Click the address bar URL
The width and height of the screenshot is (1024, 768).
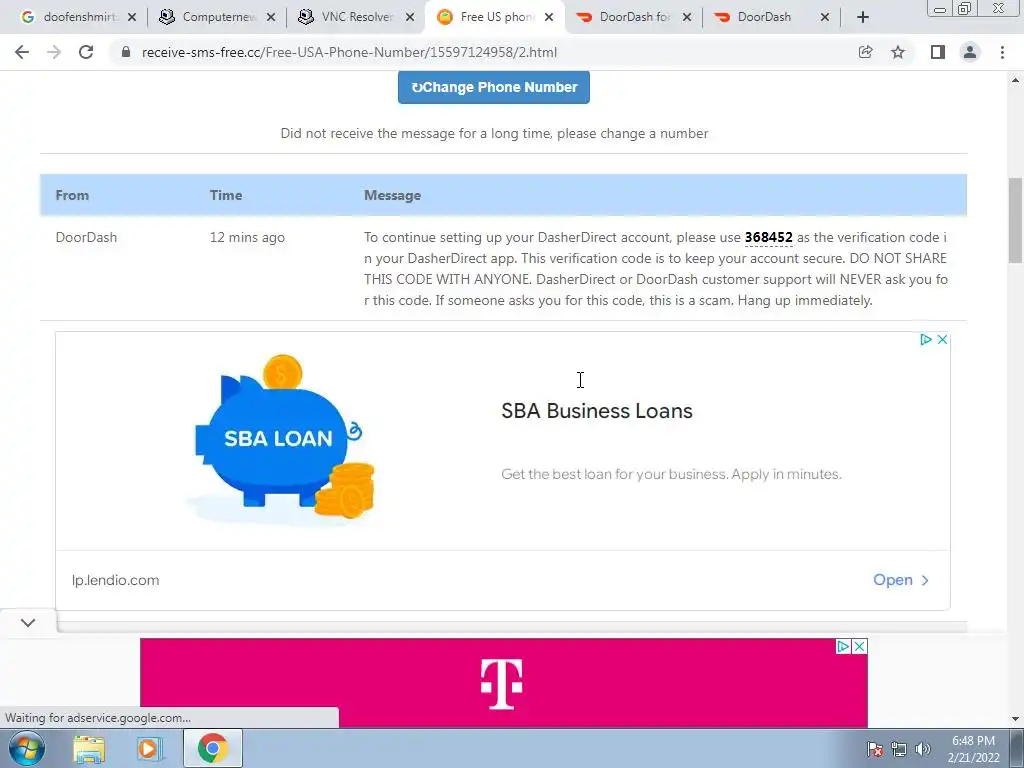tap(349, 52)
